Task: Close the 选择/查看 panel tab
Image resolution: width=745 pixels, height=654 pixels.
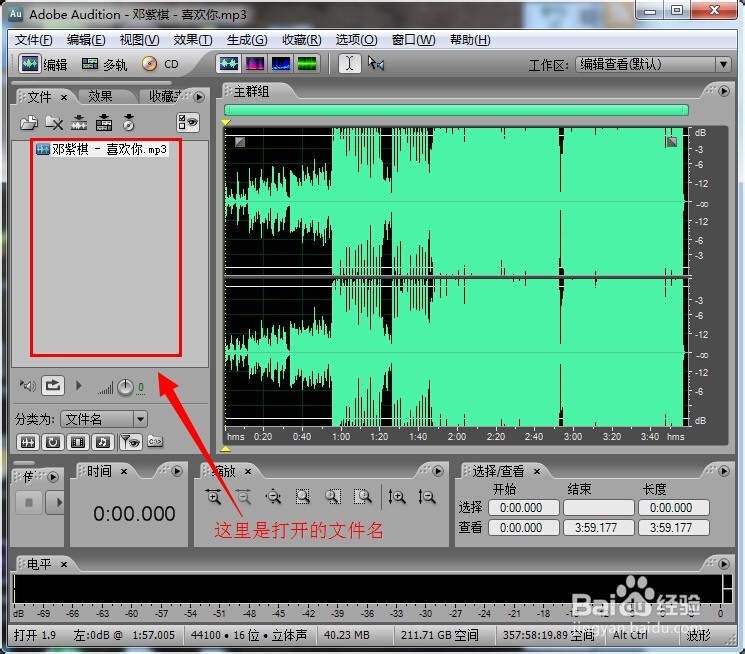Action: [537, 471]
